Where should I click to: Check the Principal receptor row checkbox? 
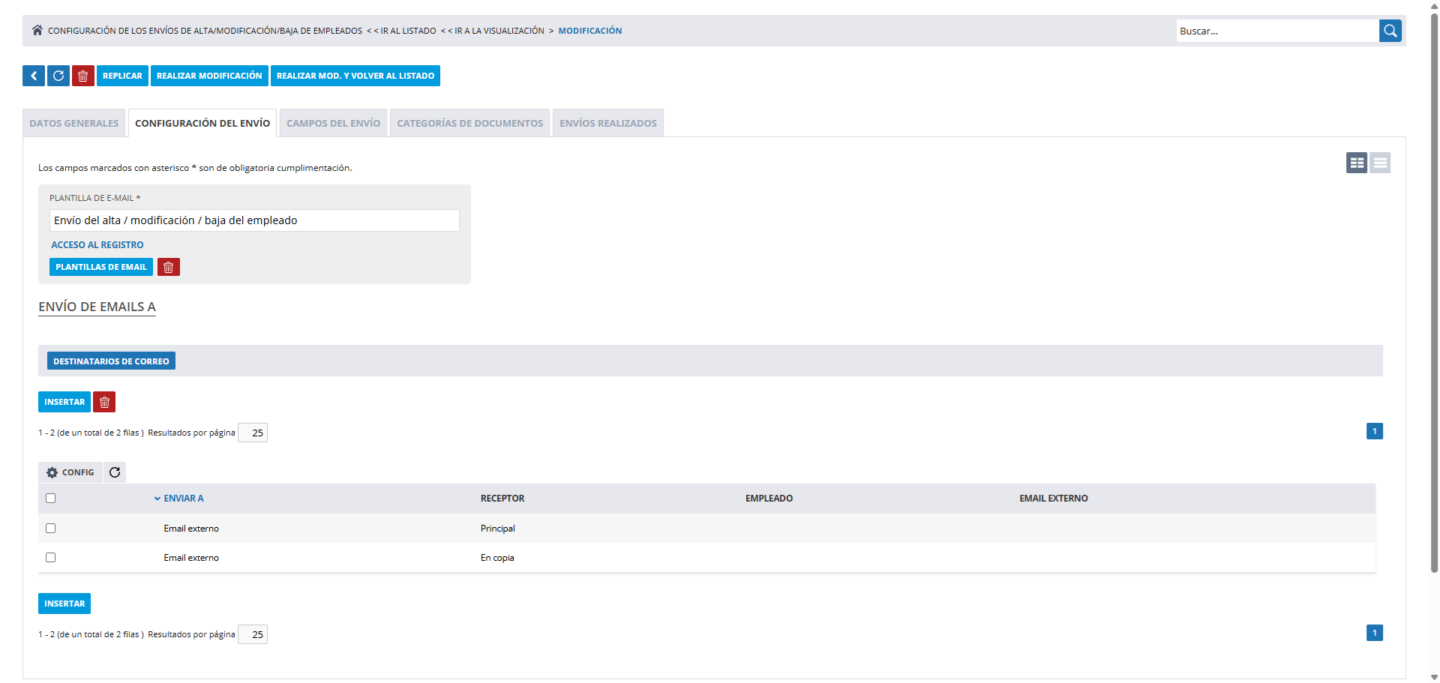[51, 528]
